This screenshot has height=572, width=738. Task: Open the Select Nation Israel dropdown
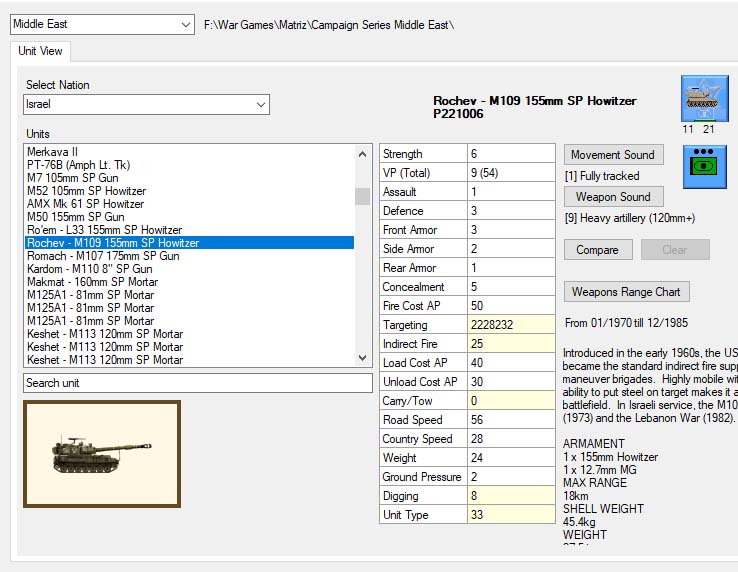pyautogui.click(x=146, y=104)
